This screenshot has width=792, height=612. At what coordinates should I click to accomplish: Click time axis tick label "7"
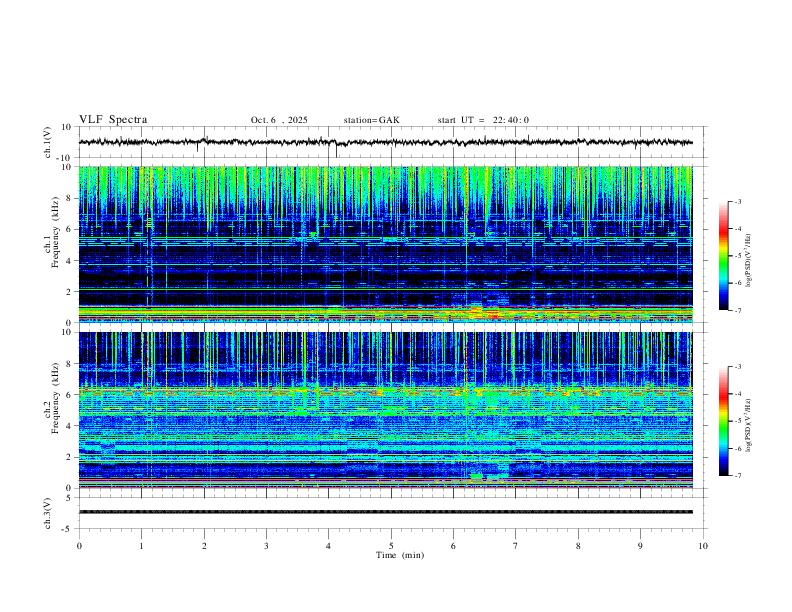click(x=516, y=546)
